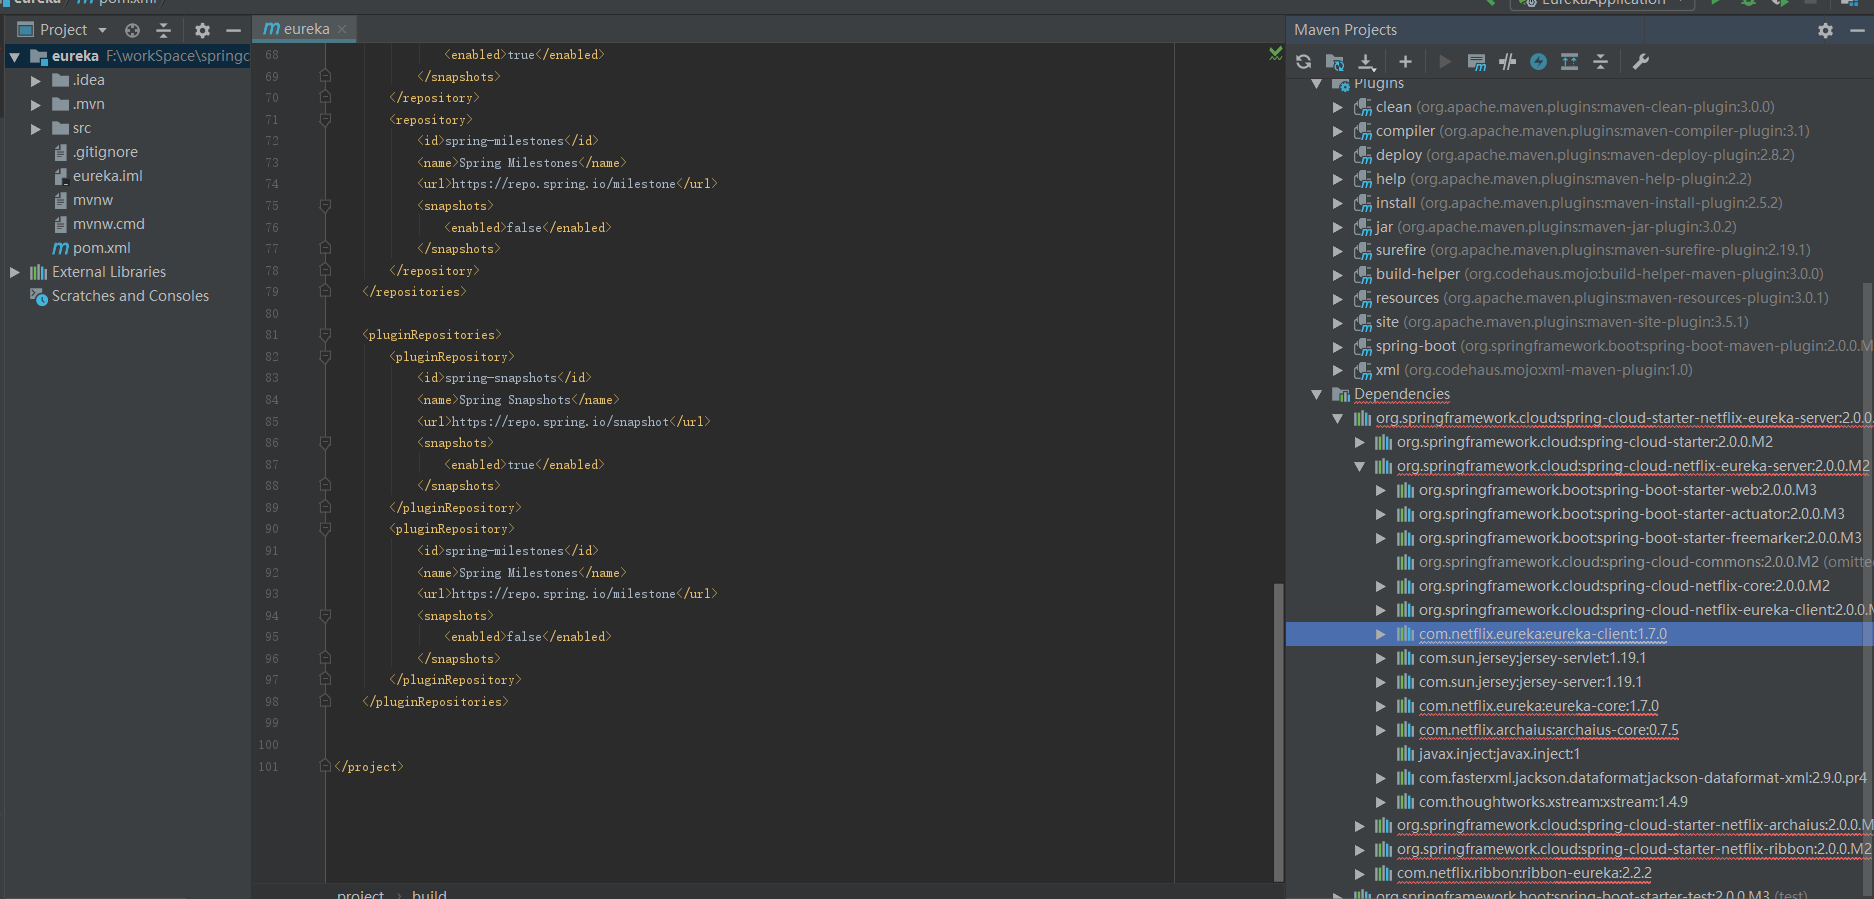Viewport: 1874px width, 899px height.
Task: Collapse spring-cloud-netflix-eureka-server:2.0.0.M2 dependency
Action: 1359,466
